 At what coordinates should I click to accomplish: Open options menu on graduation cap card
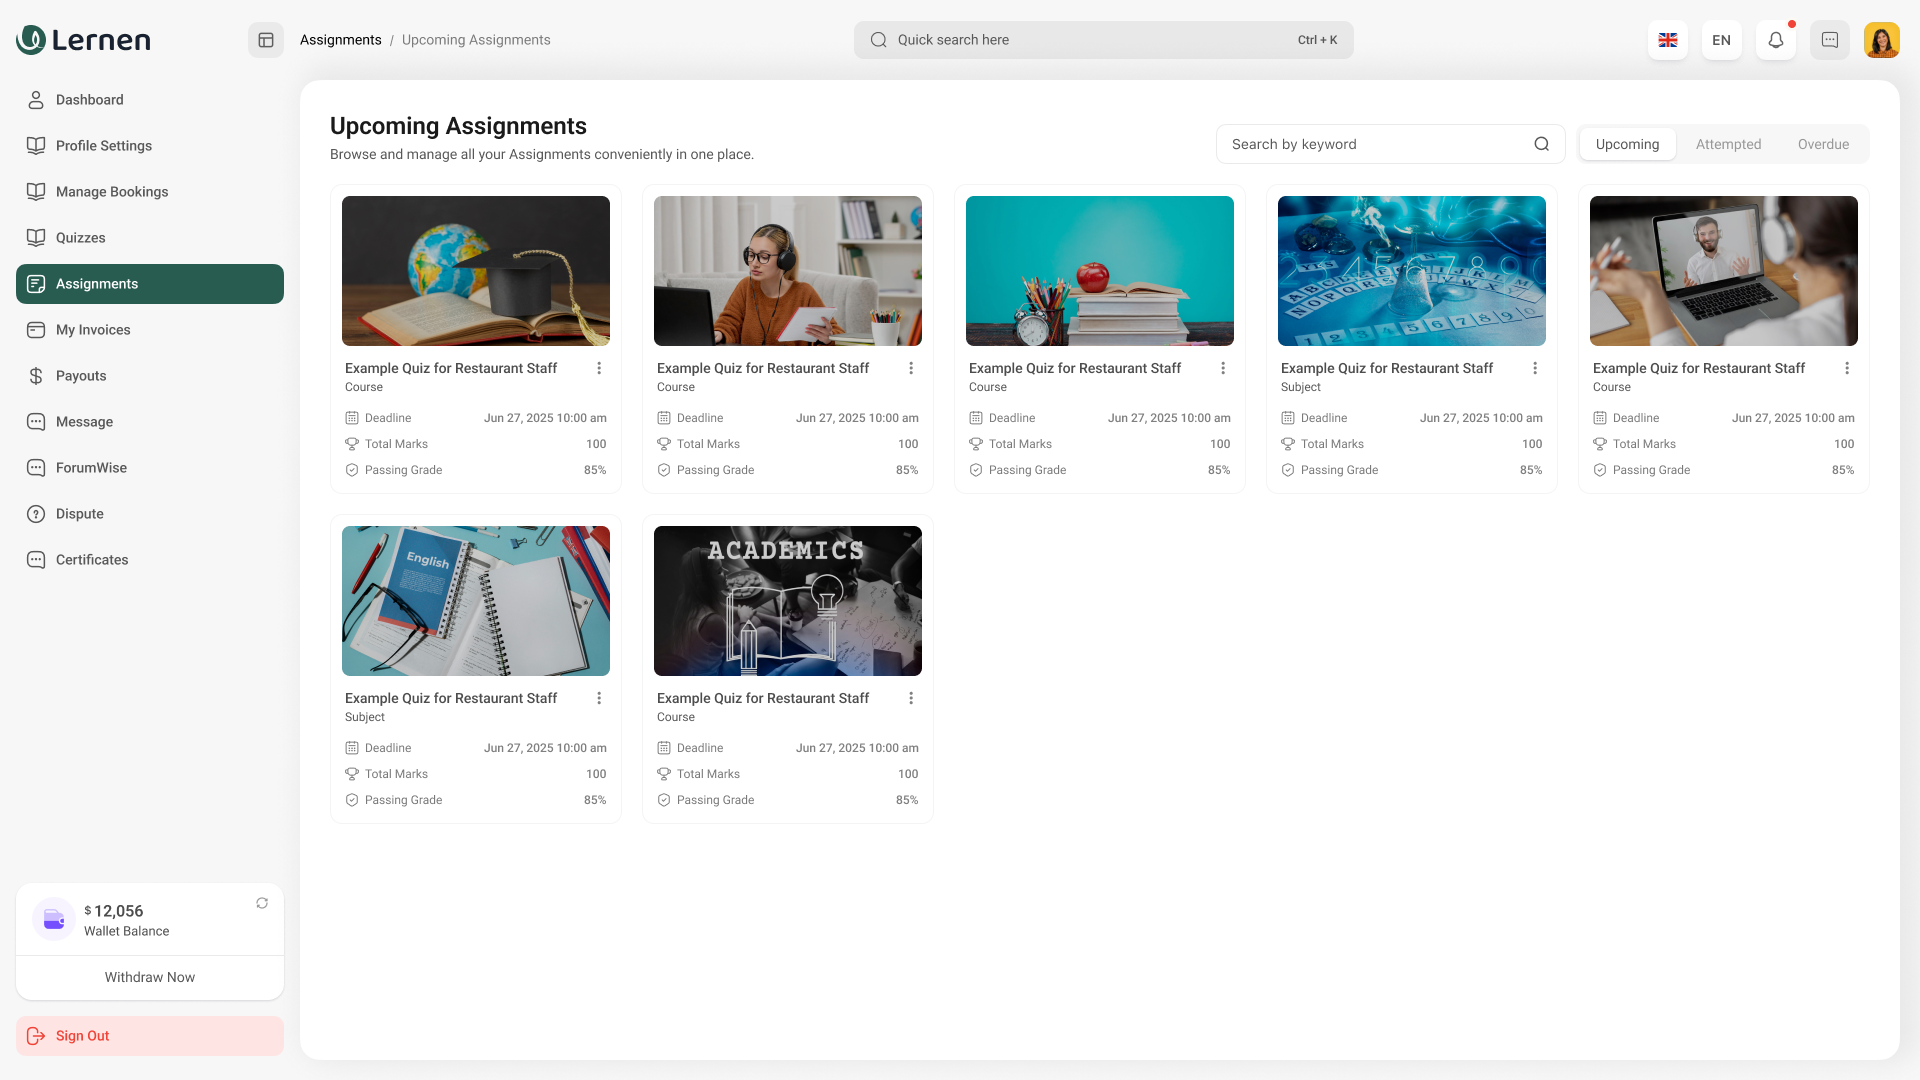(x=599, y=369)
